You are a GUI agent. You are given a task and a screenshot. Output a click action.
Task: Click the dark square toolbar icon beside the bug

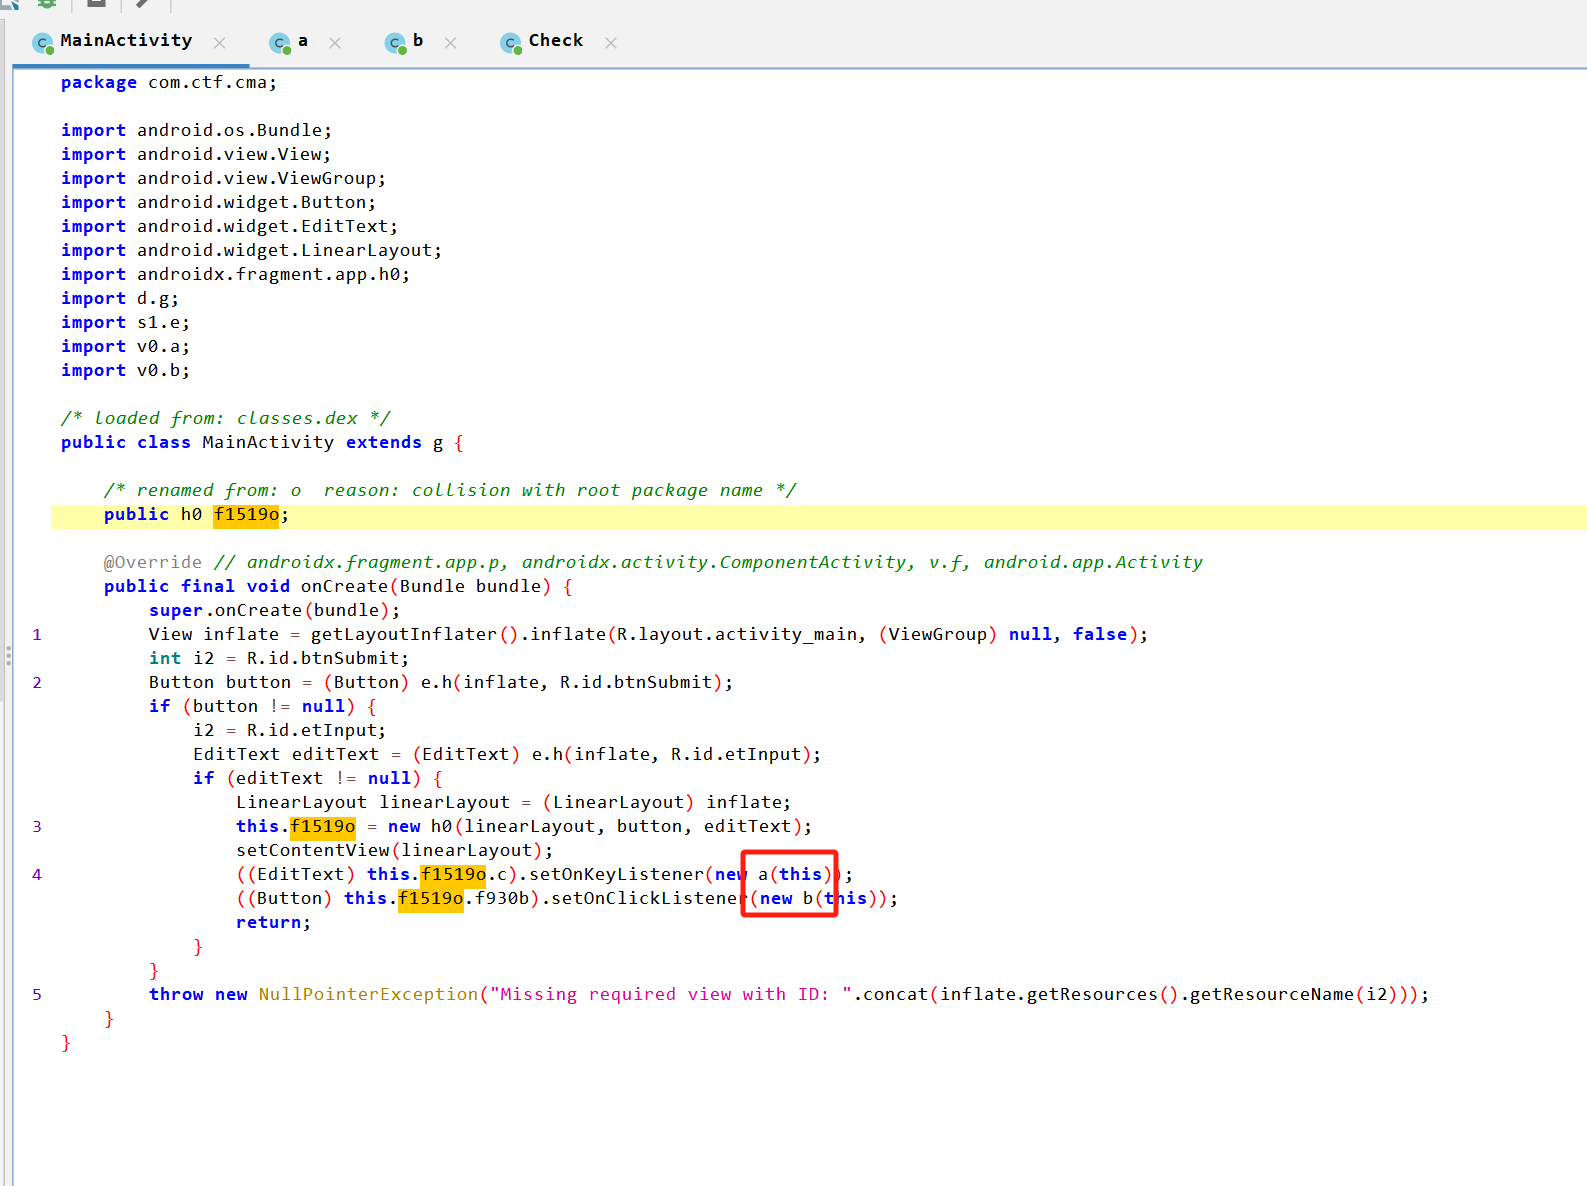(96, 3)
